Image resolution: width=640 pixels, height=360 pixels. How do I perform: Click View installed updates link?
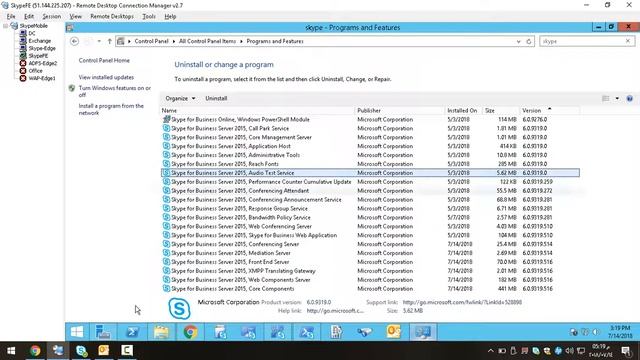click(106, 77)
